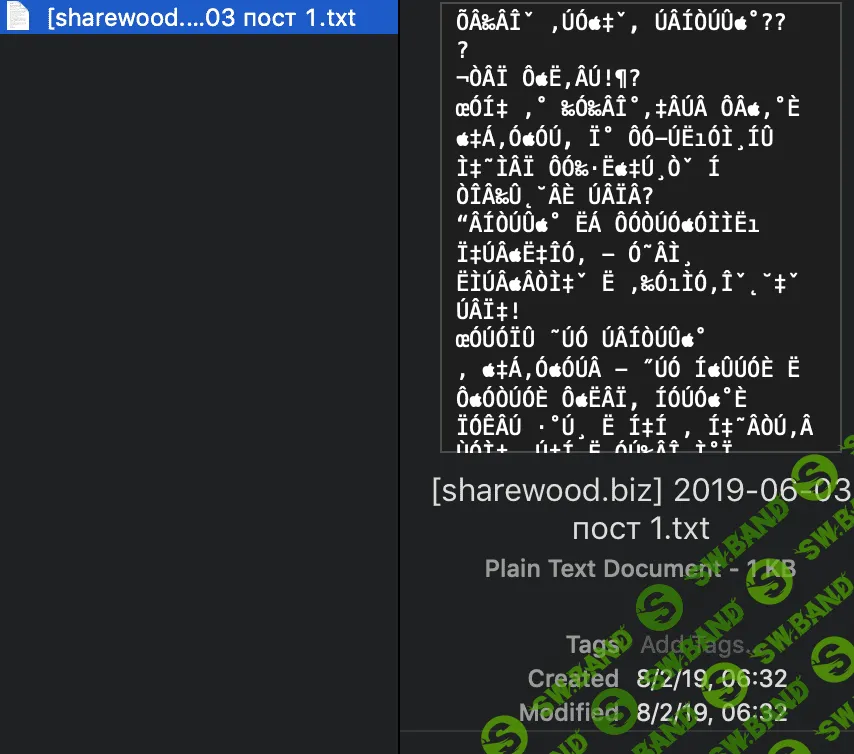The width and height of the screenshot is (854, 754).
Task: Click the Modified date entry
Action: (x=713, y=713)
